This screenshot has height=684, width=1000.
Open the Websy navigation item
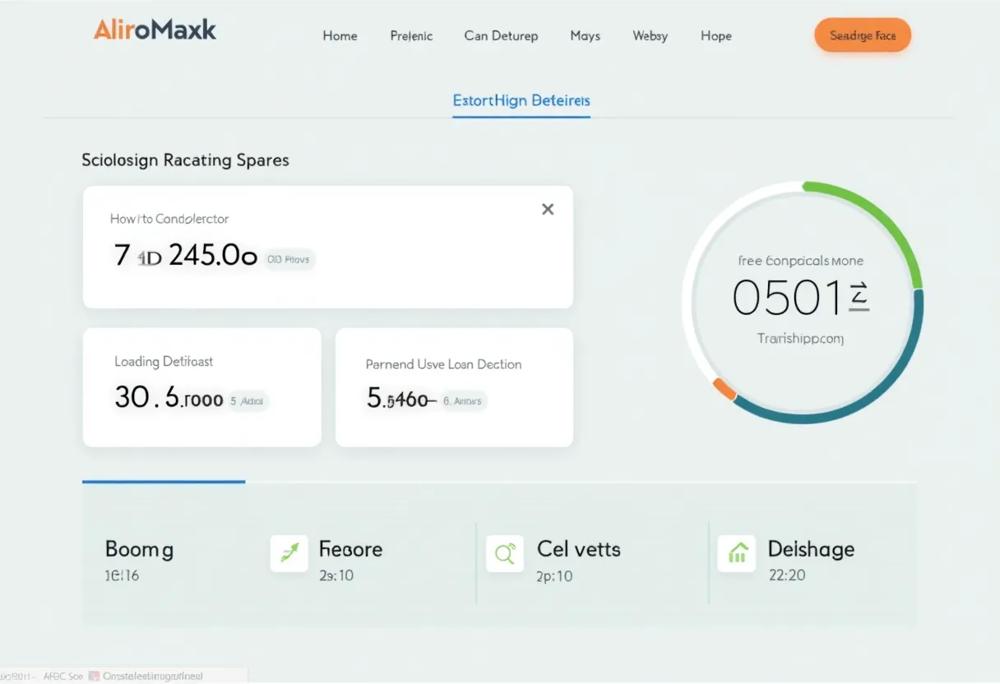pyautogui.click(x=650, y=36)
